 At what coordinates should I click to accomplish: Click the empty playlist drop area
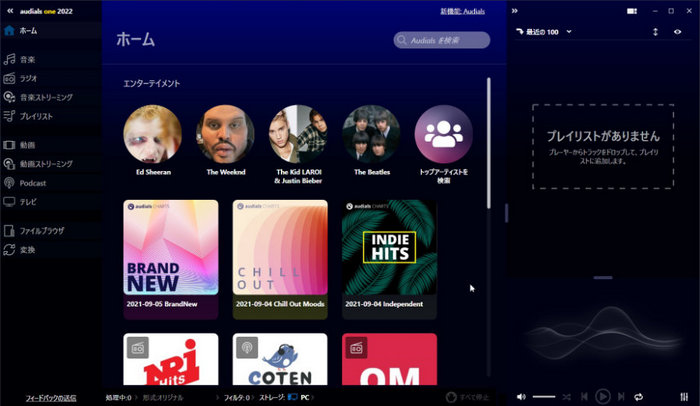(x=603, y=146)
